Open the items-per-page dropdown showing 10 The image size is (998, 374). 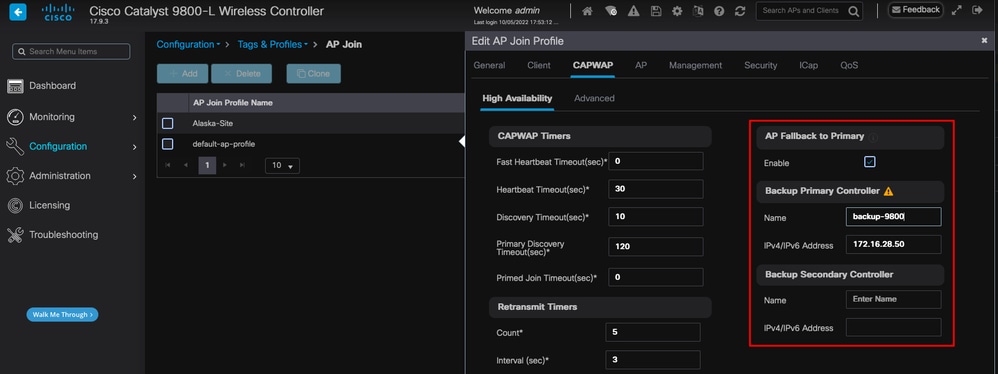[282, 165]
